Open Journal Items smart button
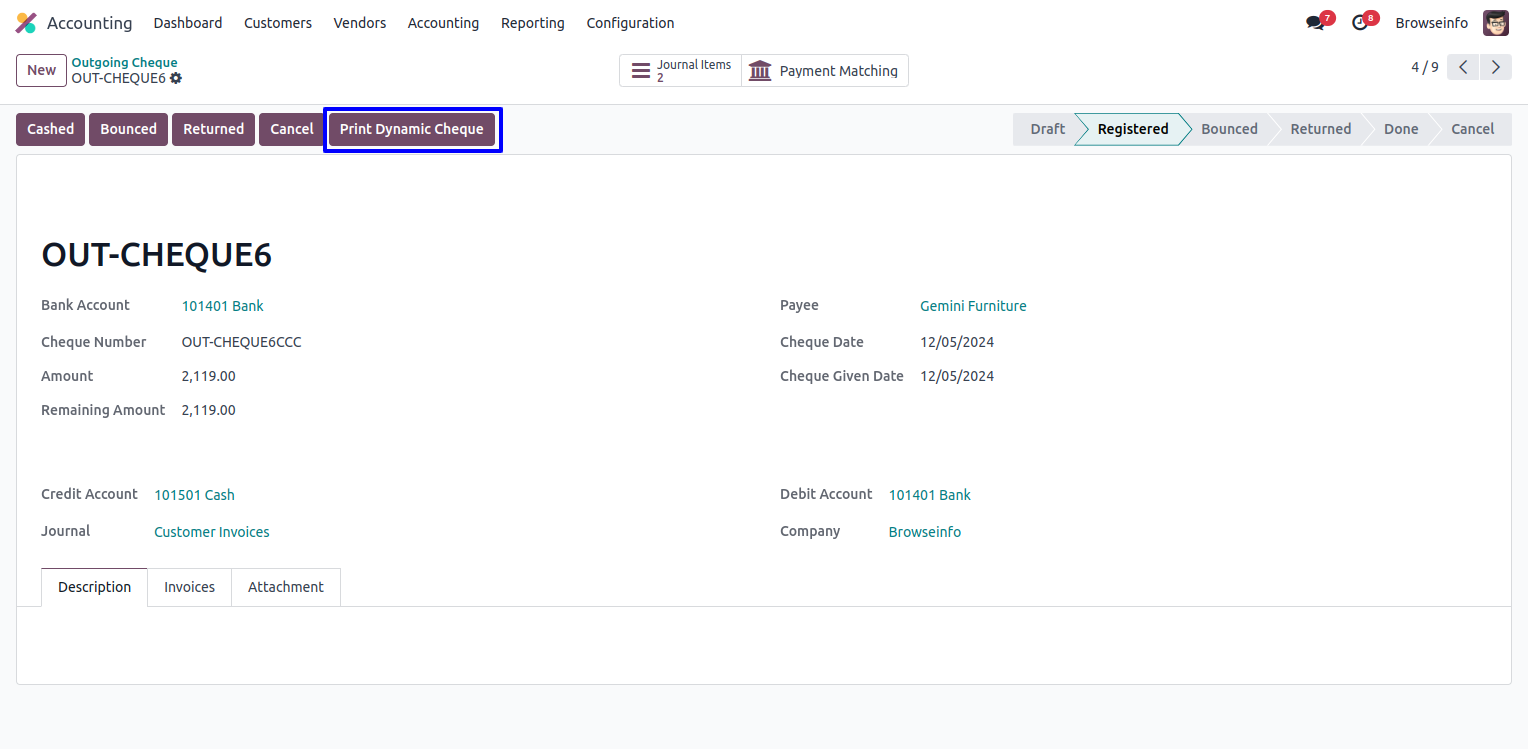This screenshot has height=749, width=1528. click(x=681, y=71)
